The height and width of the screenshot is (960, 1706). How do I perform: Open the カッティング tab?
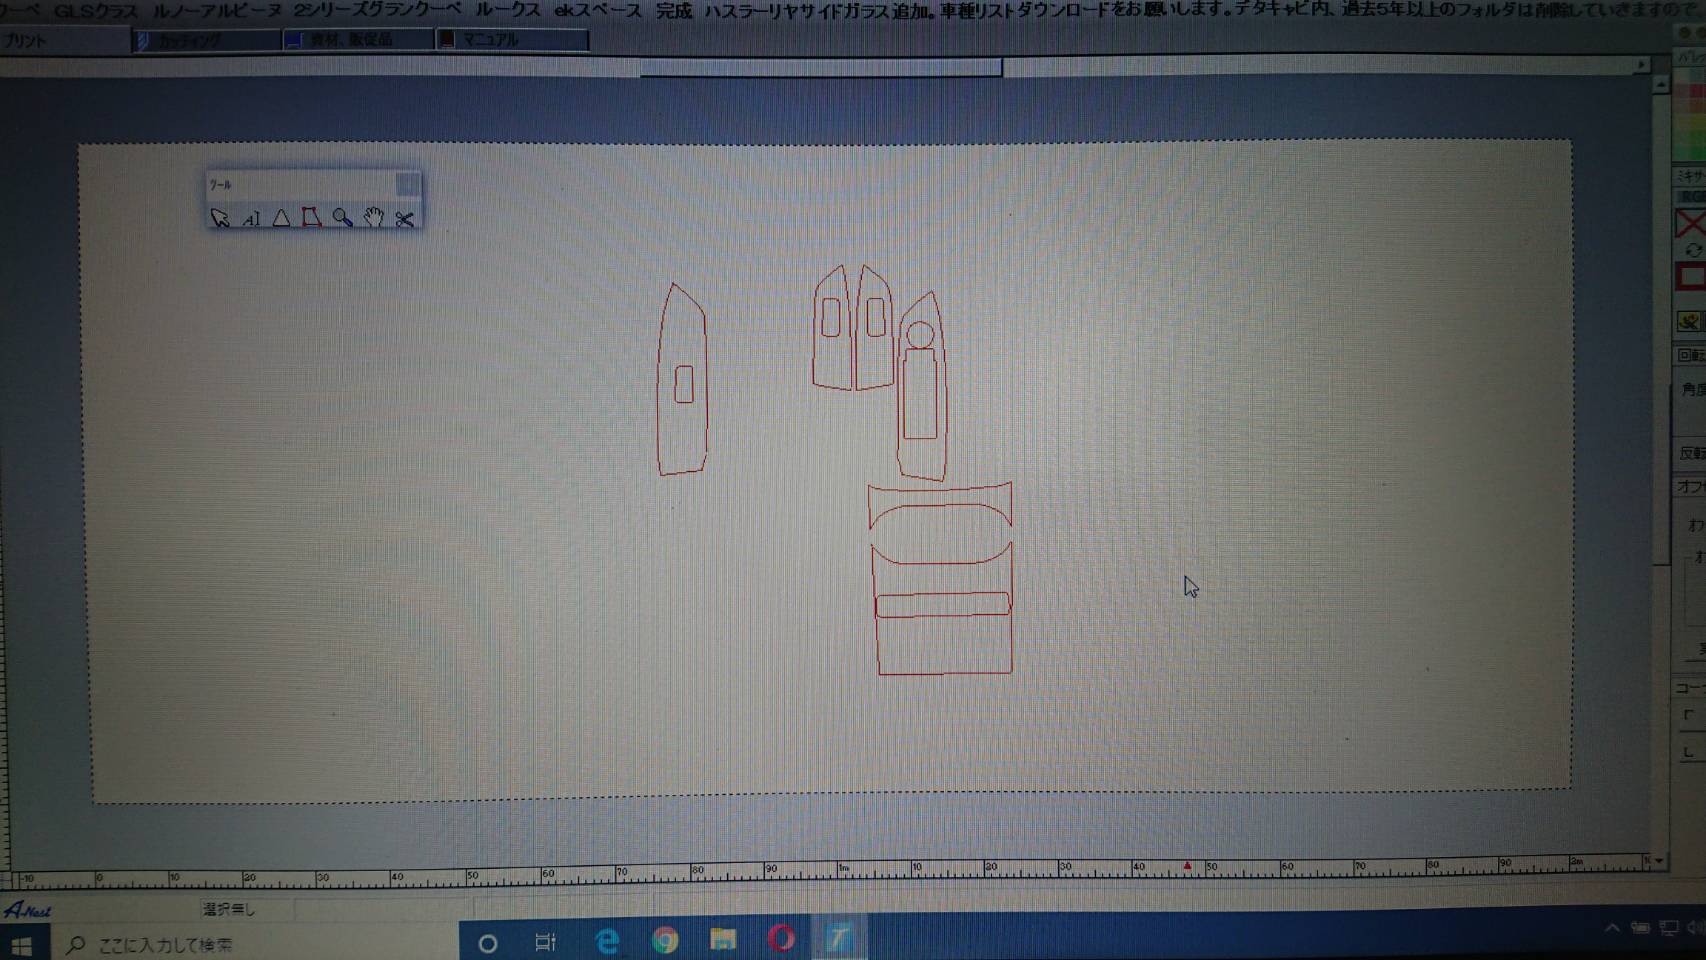tap(206, 40)
